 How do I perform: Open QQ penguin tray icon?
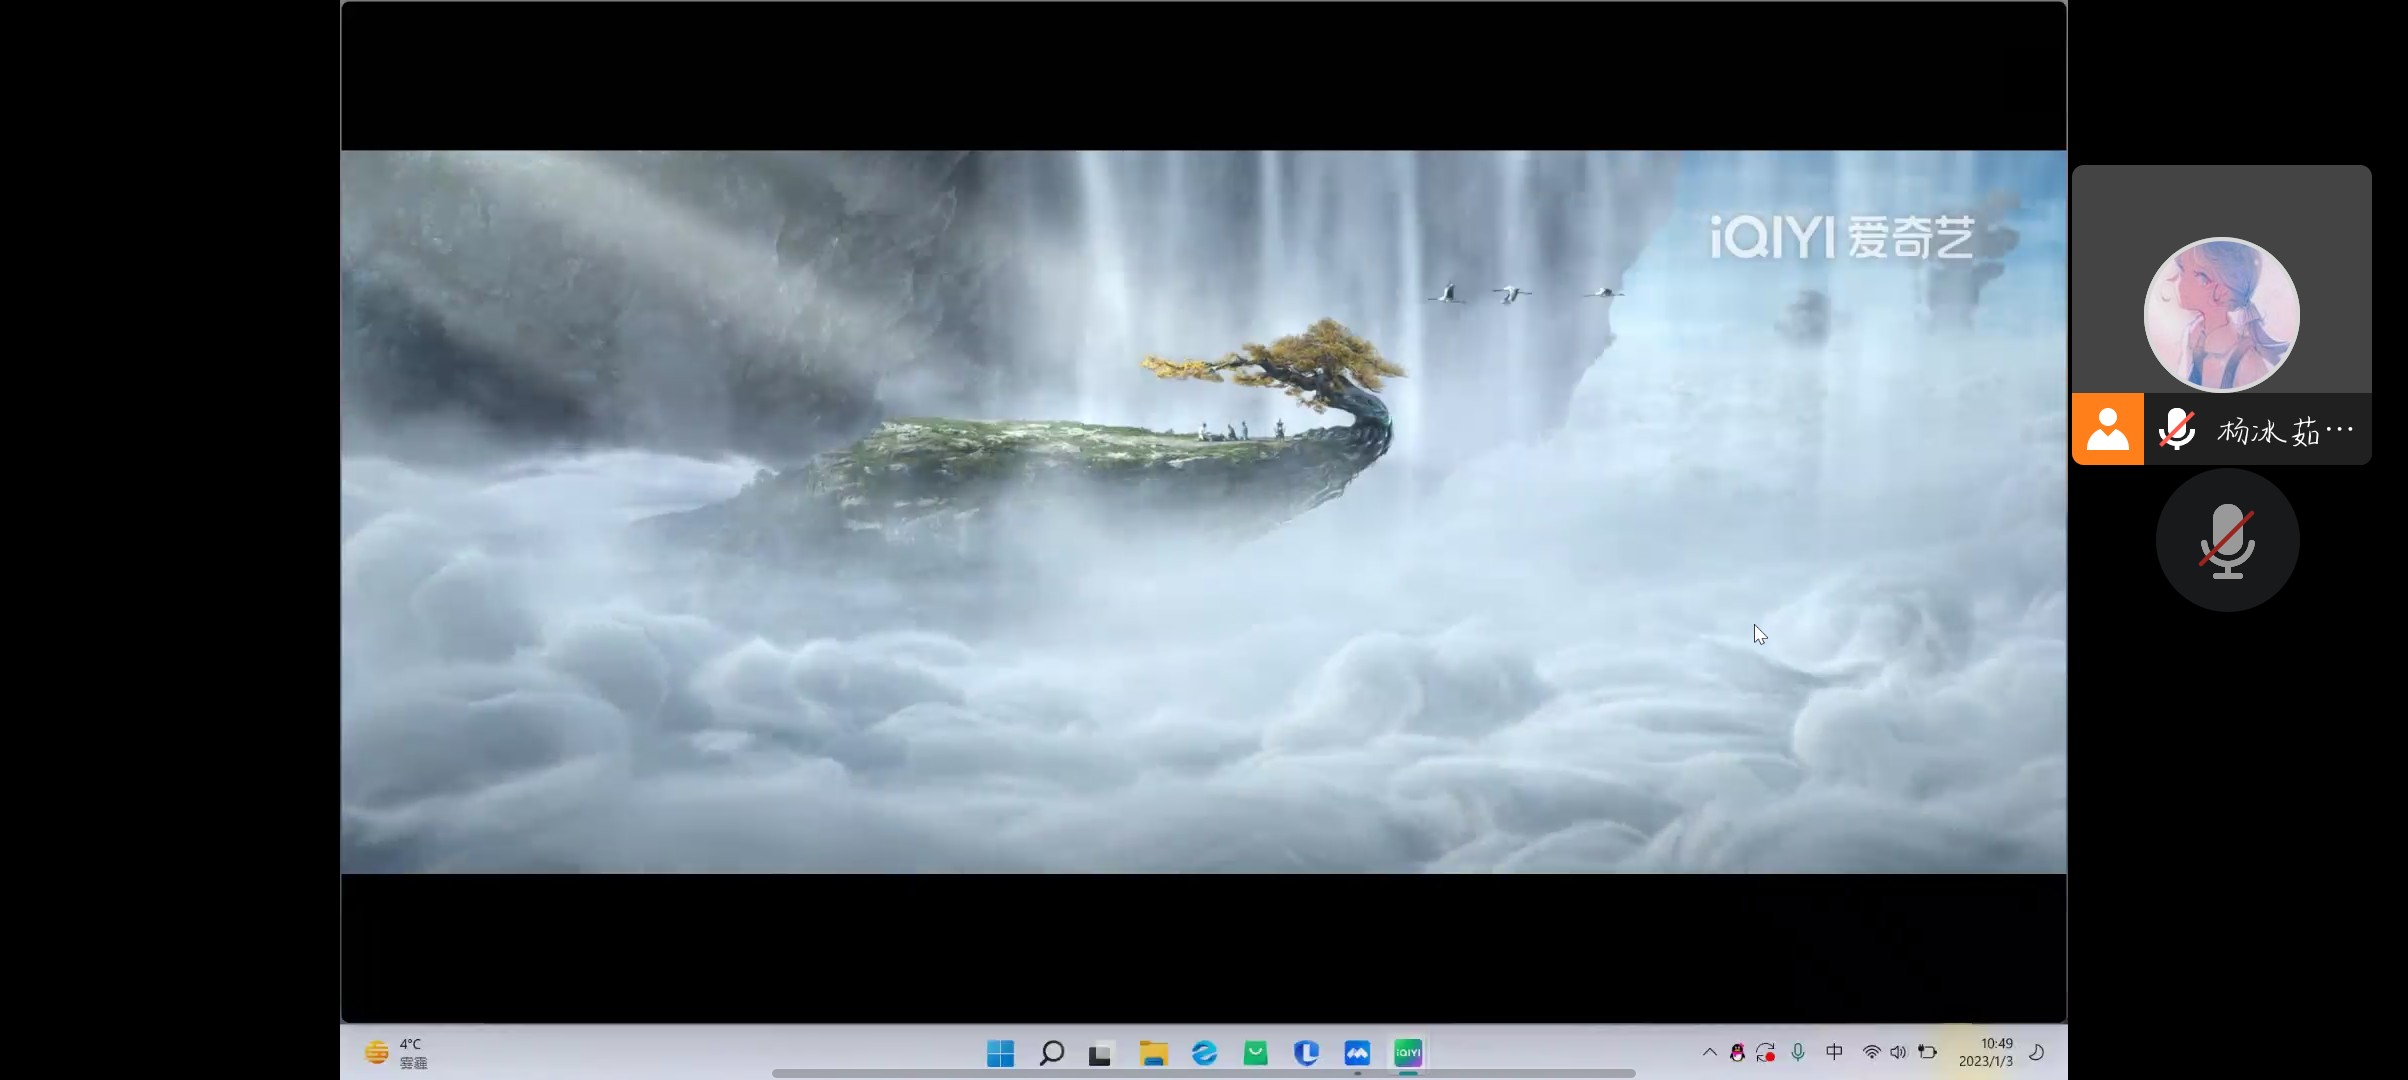coord(1737,1053)
